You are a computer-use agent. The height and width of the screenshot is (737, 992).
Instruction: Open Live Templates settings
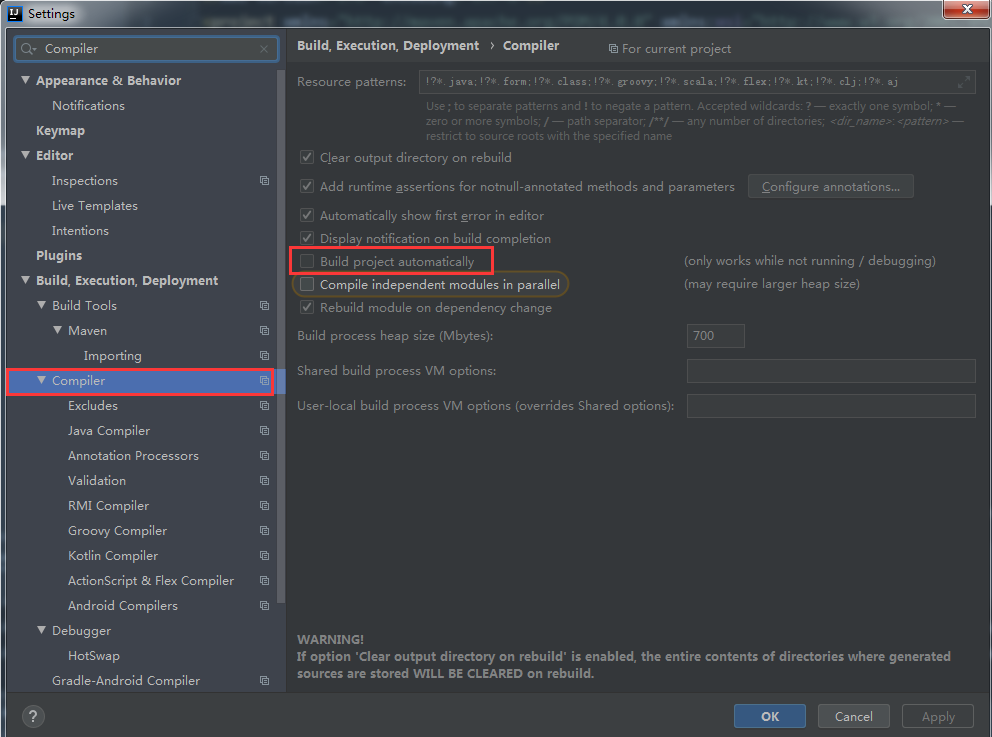94,206
